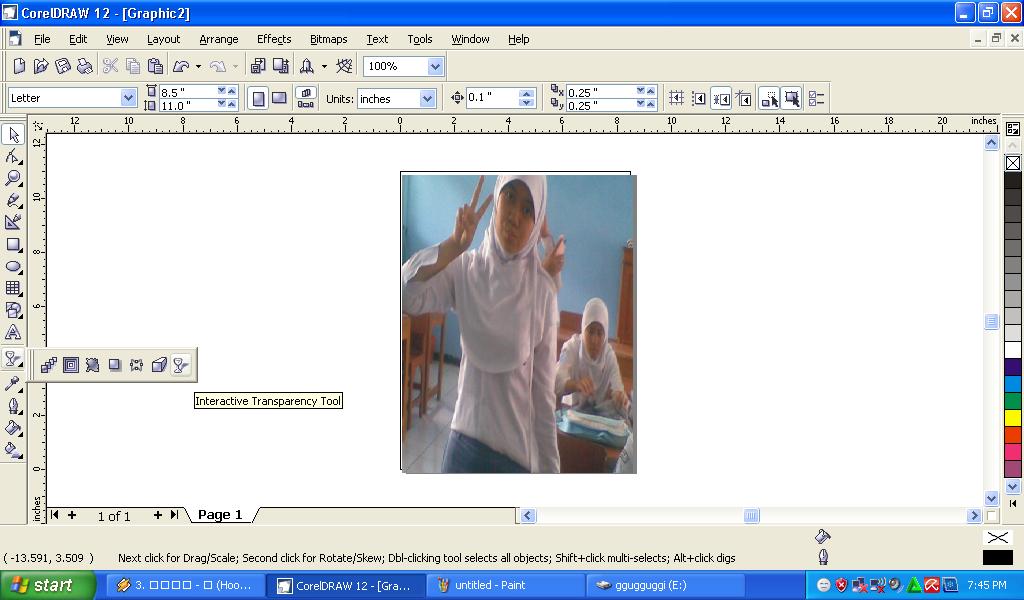Open the Options dialog icon
Screen dimensions: 1024x600
click(x=816, y=99)
